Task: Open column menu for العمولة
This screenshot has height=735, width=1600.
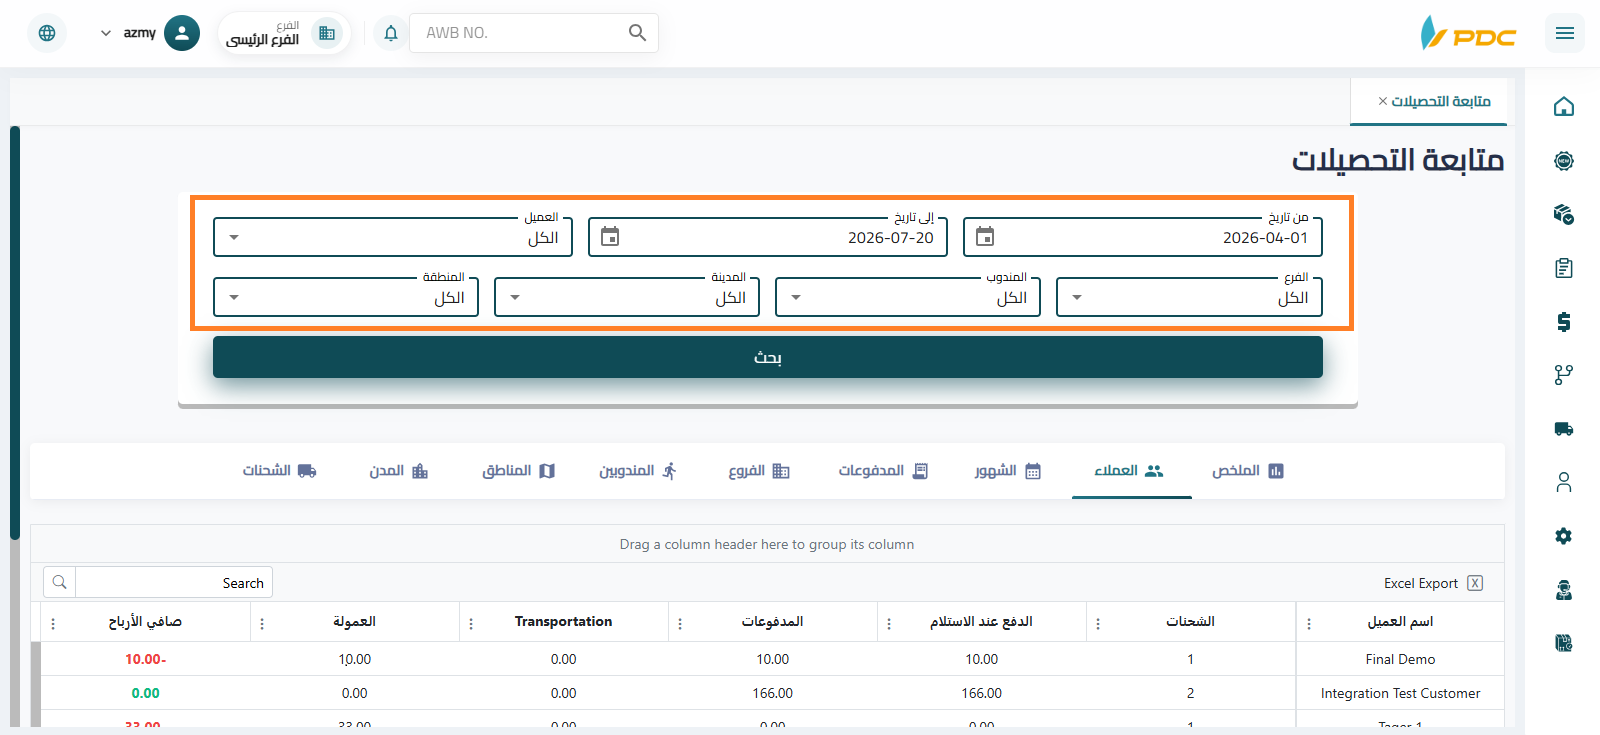Action: [262, 623]
